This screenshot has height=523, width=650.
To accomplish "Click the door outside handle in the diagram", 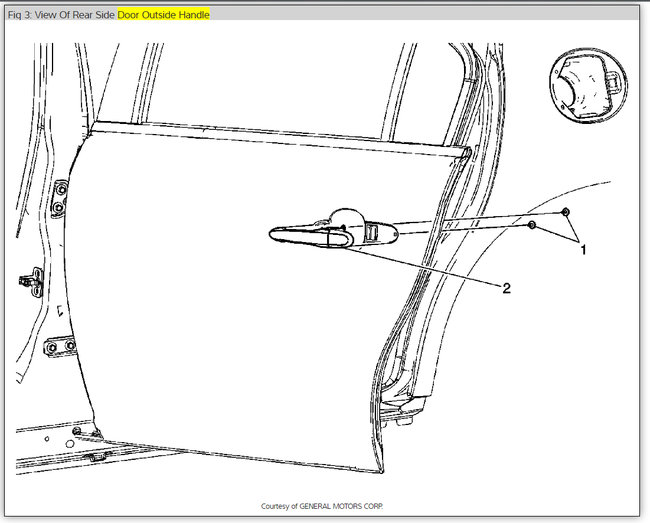I will [x=333, y=230].
